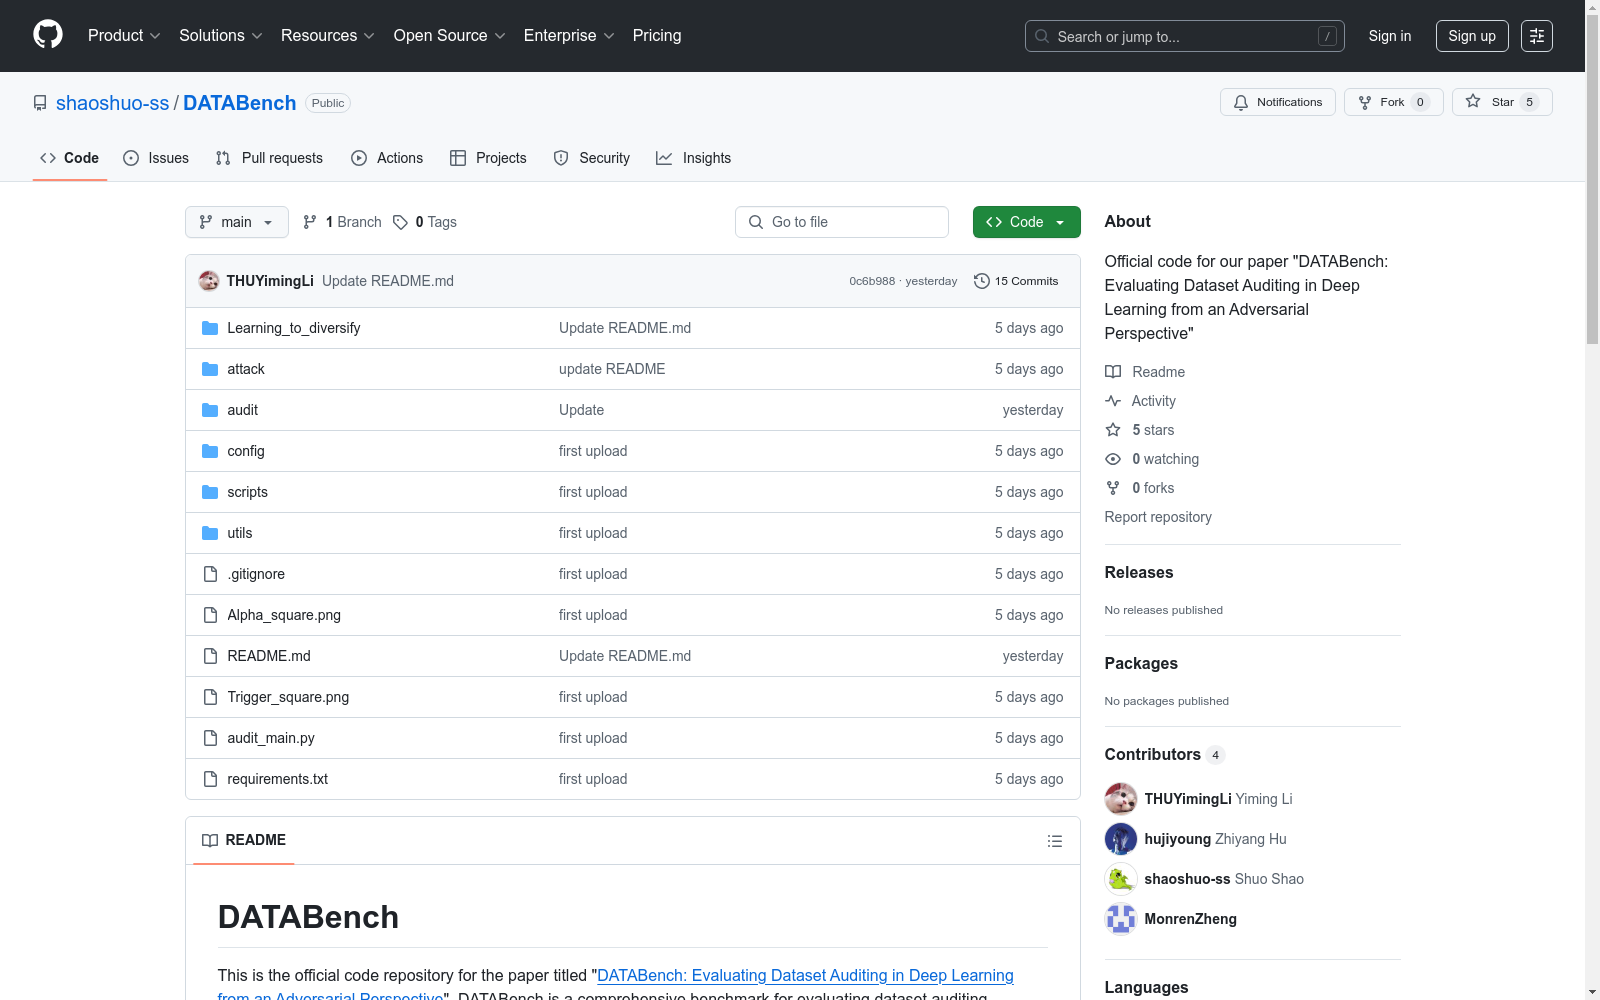Expand the Solutions menu
Viewport: 1600px width, 1000px height.
coord(221,36)
